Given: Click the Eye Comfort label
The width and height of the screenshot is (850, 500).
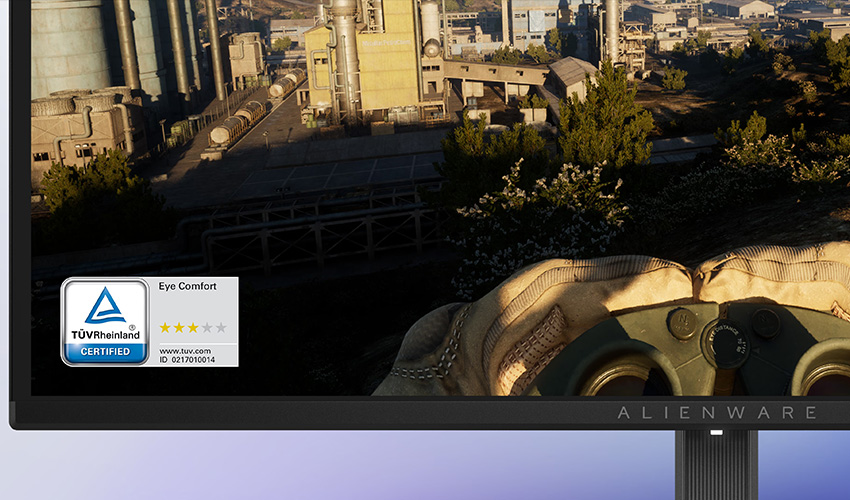Looking at the screenshot, I should pos(188,286).
